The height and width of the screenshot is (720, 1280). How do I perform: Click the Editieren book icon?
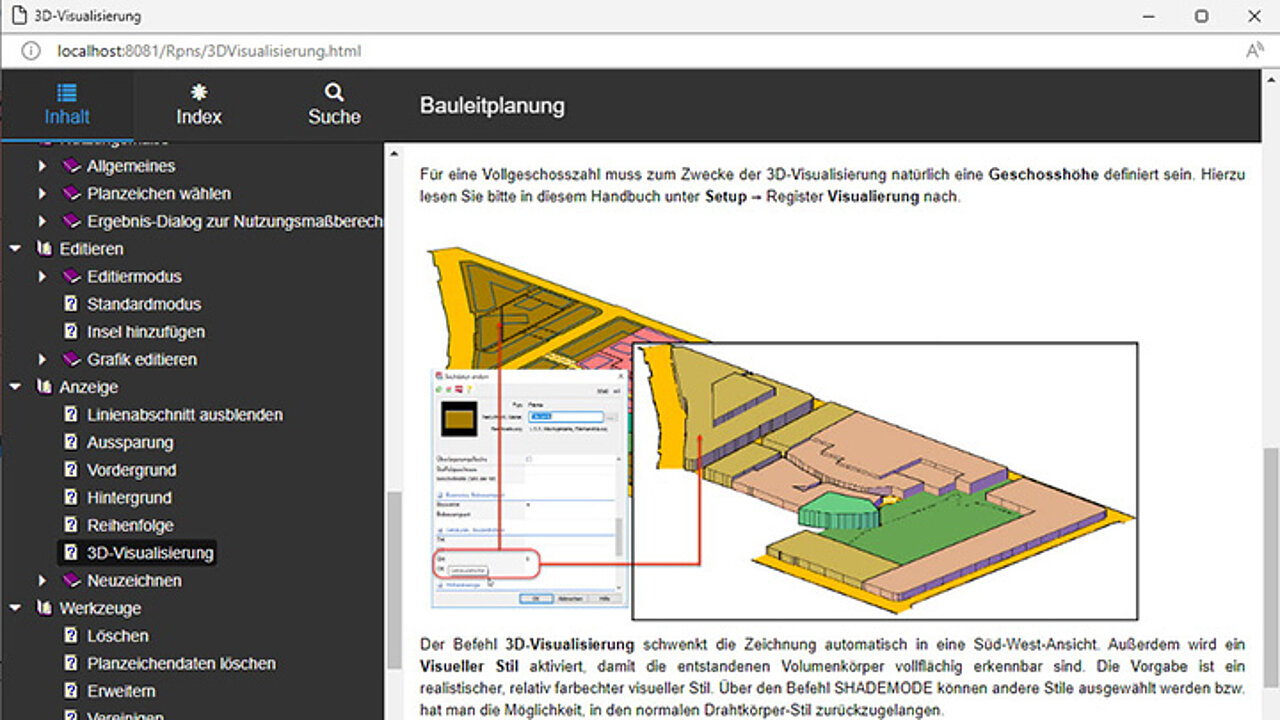(43, 249)
